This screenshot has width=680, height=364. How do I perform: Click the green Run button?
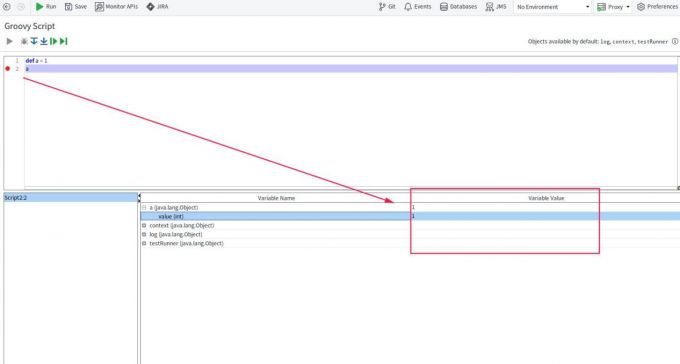[46, 7]
